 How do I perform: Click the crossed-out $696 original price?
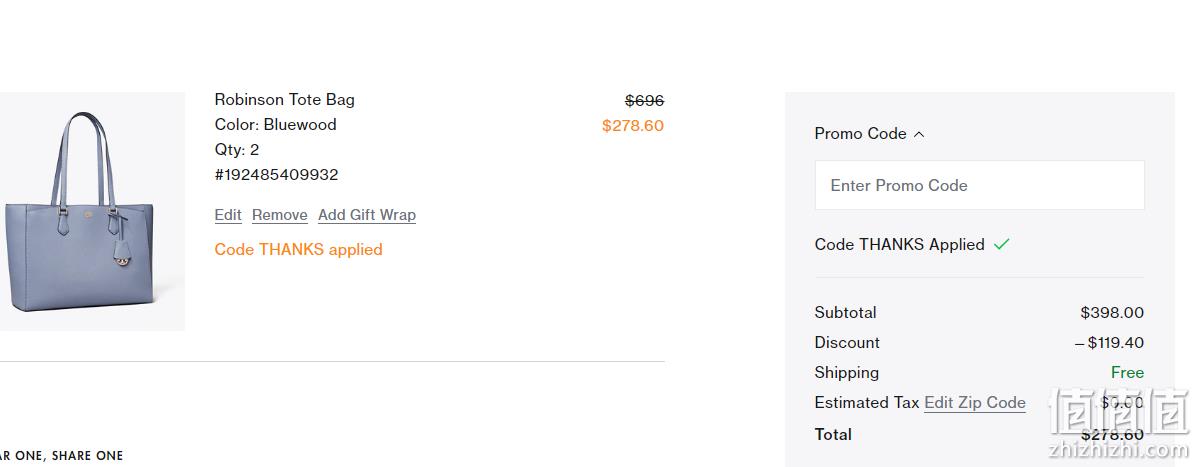click(x=644, y=100)
